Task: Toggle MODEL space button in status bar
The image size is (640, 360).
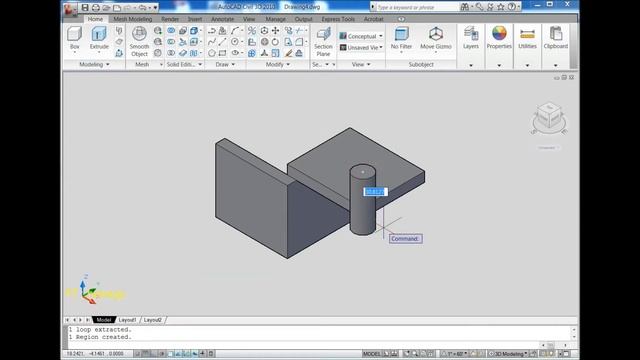Action: coord(371,353)
